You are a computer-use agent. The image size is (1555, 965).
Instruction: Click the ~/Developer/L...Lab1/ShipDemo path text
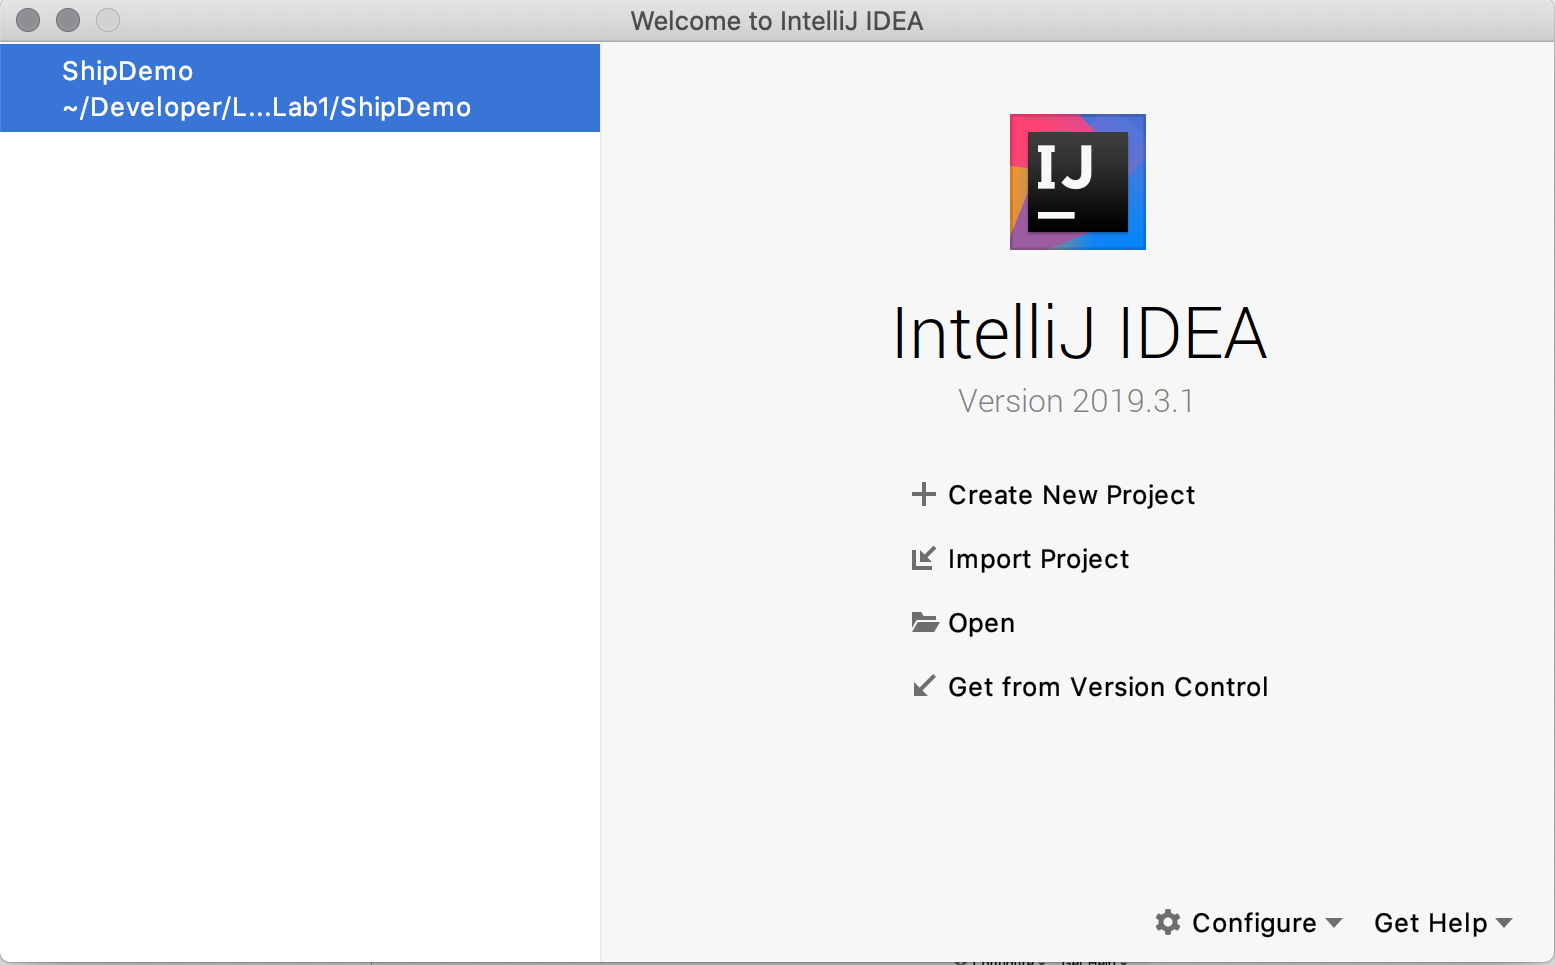(266, 107)
